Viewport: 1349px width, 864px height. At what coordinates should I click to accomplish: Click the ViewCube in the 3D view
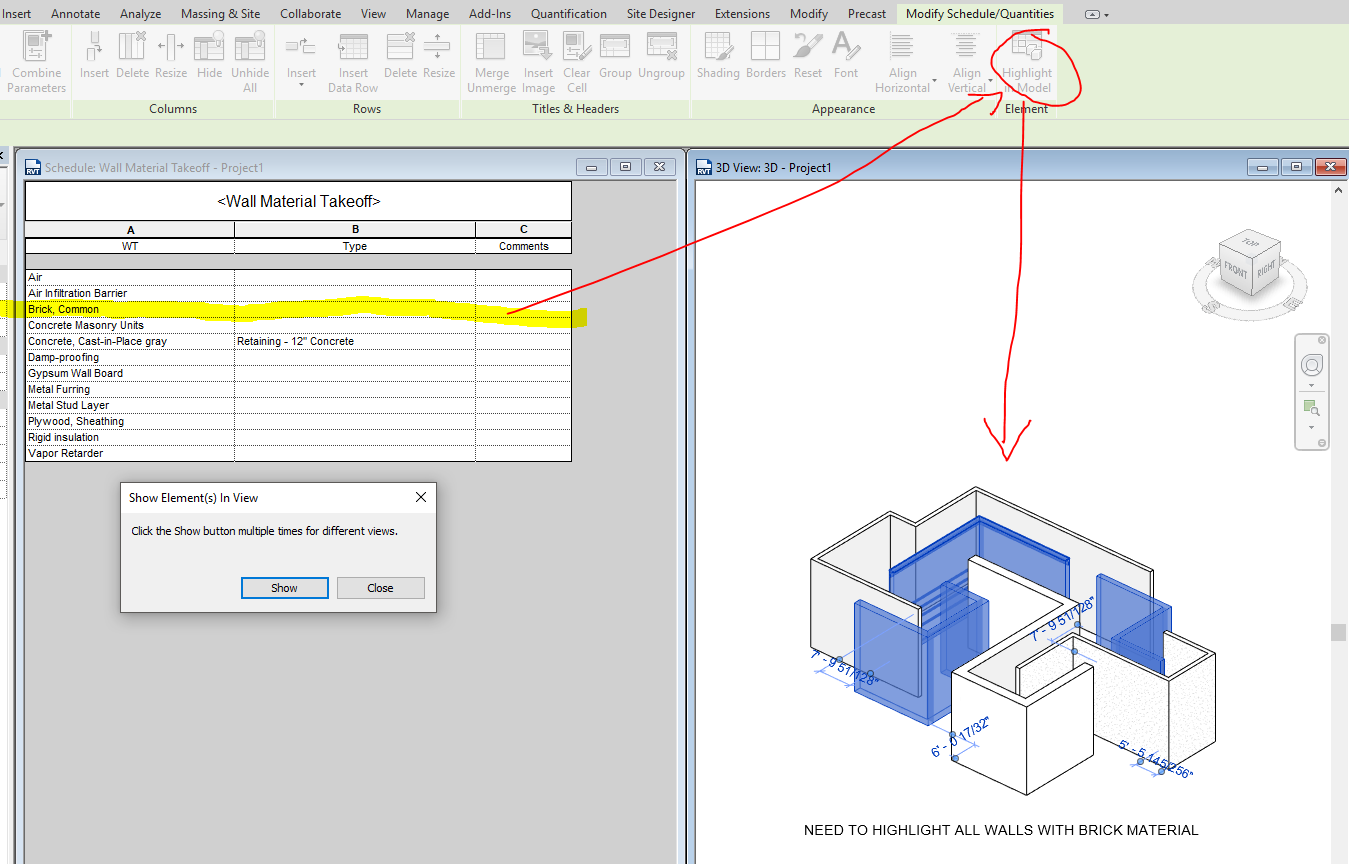point(1248,265)
